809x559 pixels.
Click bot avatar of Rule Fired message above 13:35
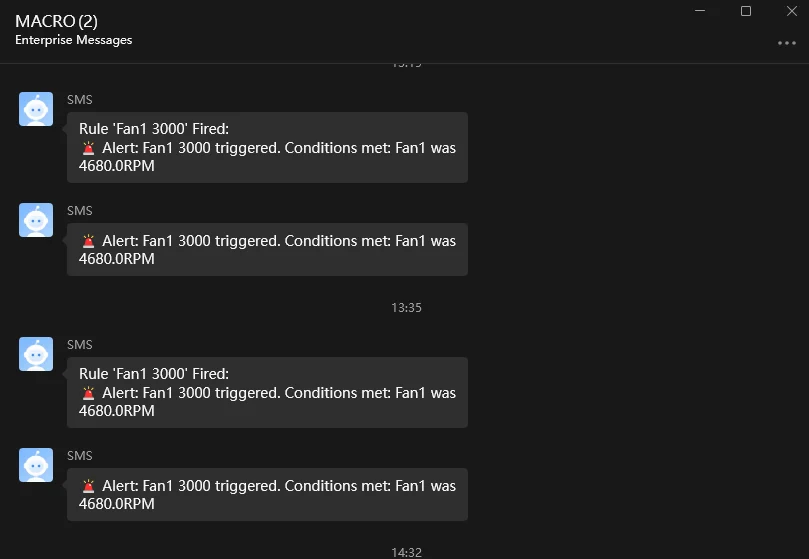pyautogui.click(x=36, y=109)
